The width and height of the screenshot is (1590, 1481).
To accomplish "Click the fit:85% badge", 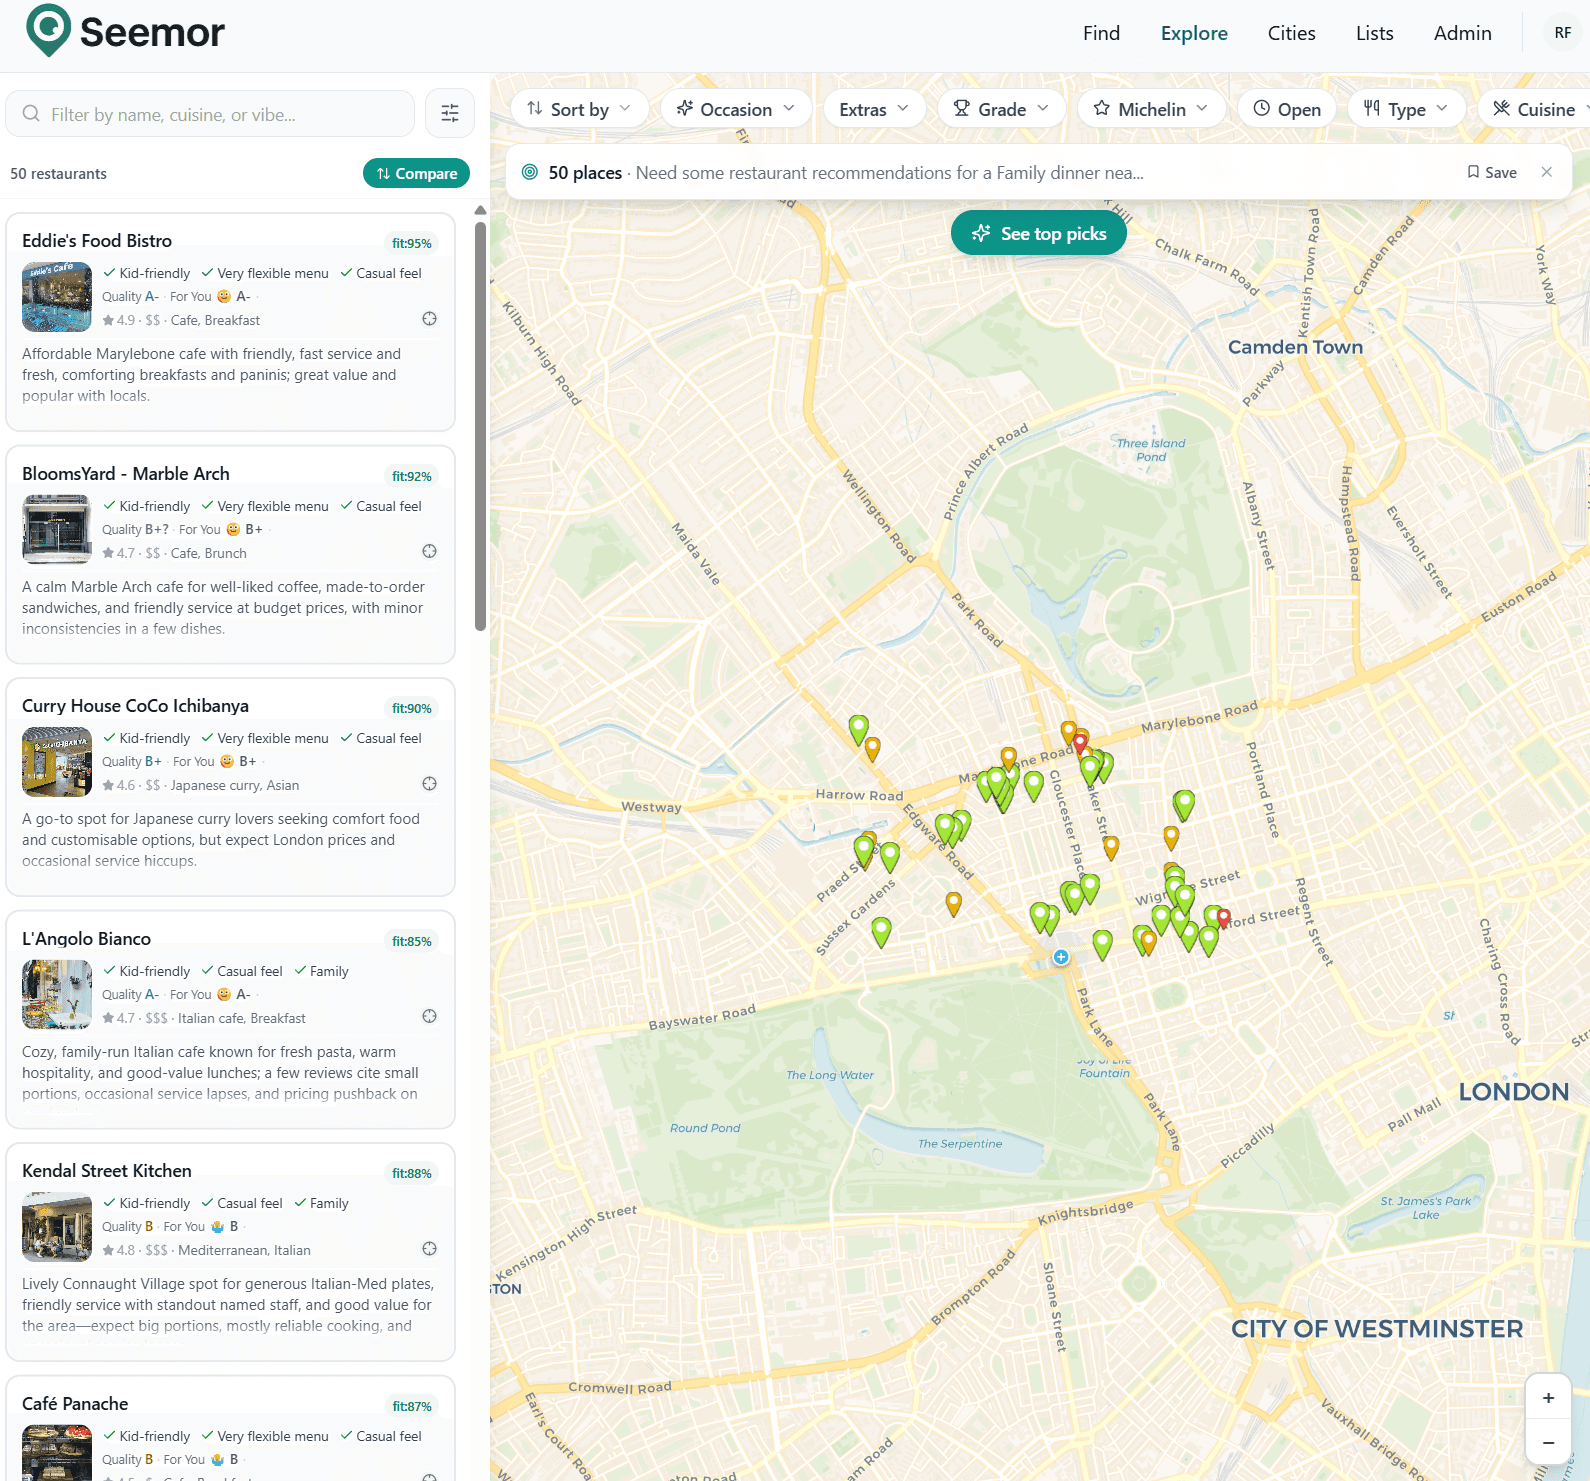I will point(412,941).
